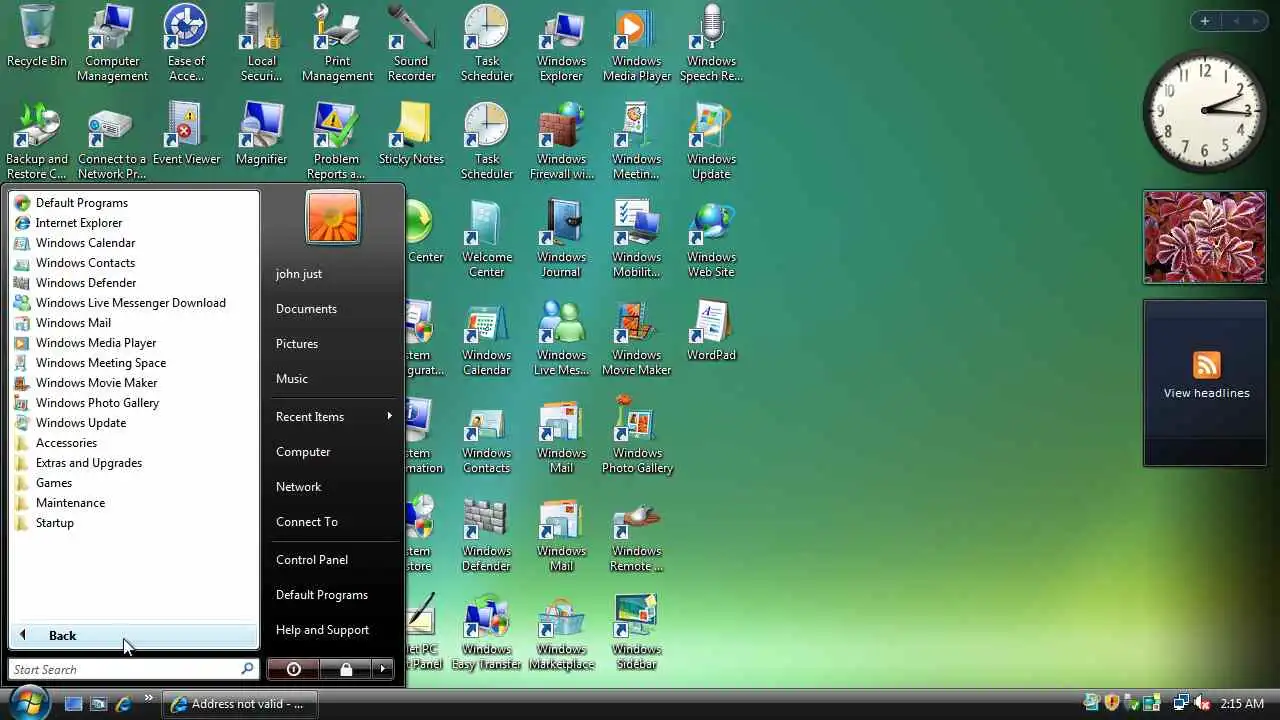
Task: Open Welcome Center desktop shortcut
Action: pyautogui.click(x=487, y=239)
